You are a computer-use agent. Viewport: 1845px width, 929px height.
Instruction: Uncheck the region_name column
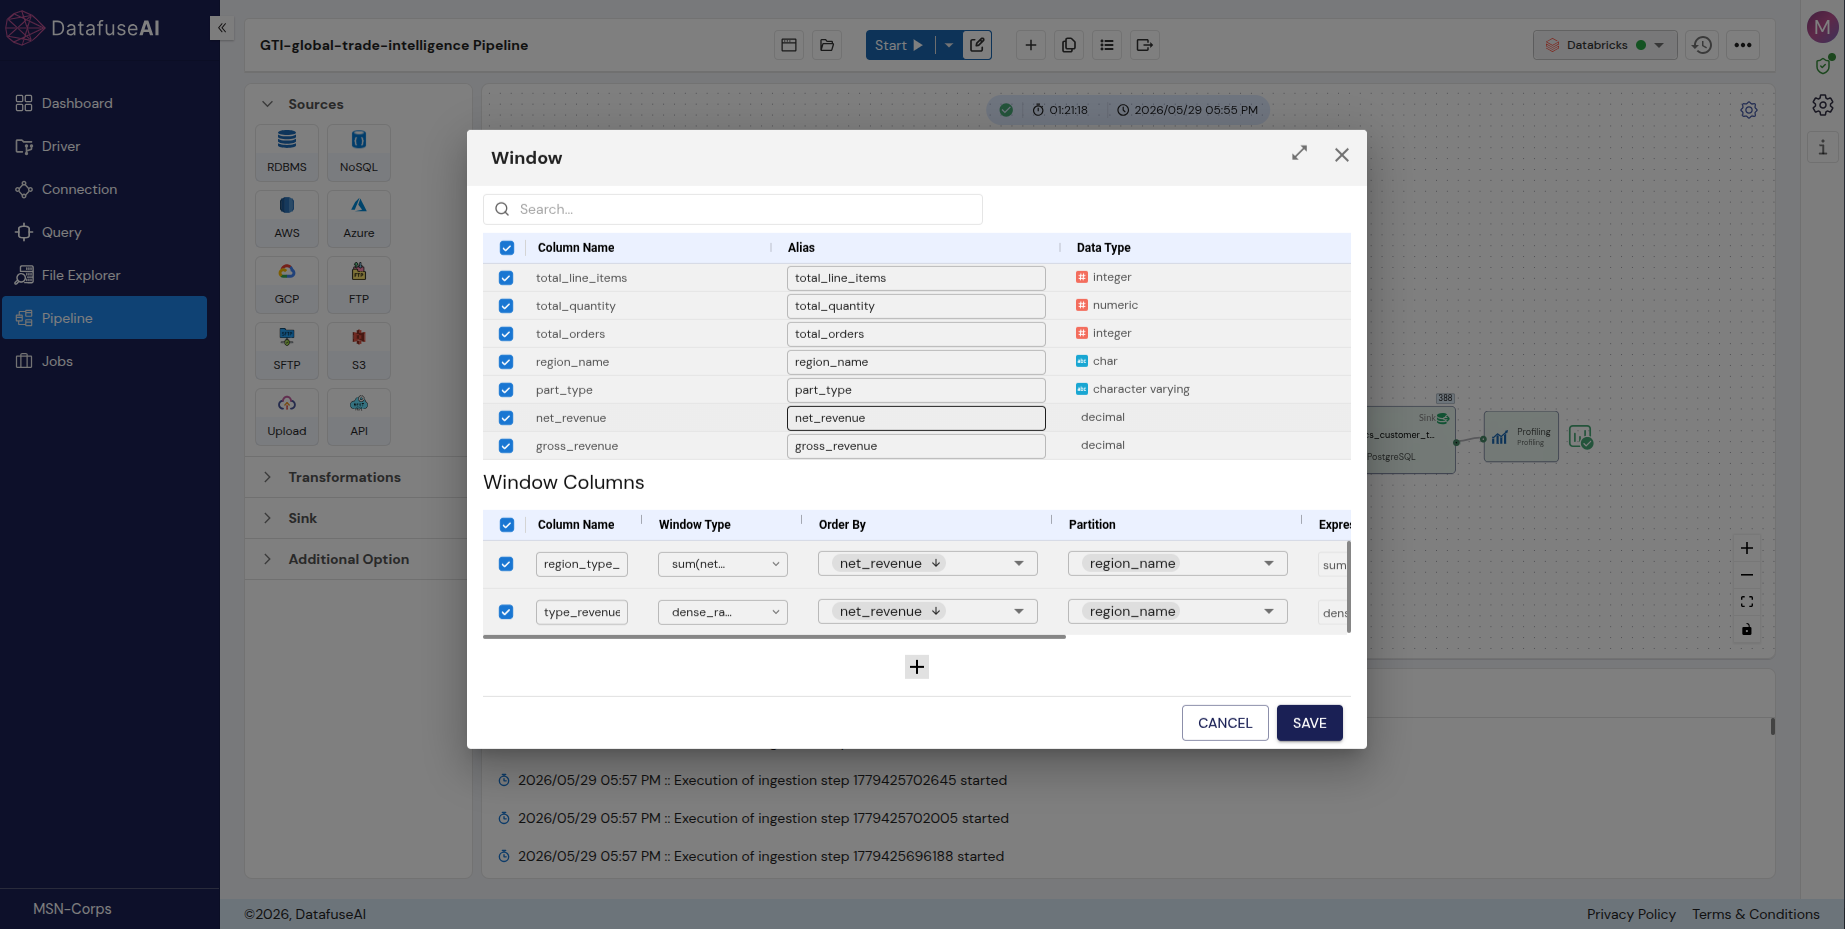(506, 362)
